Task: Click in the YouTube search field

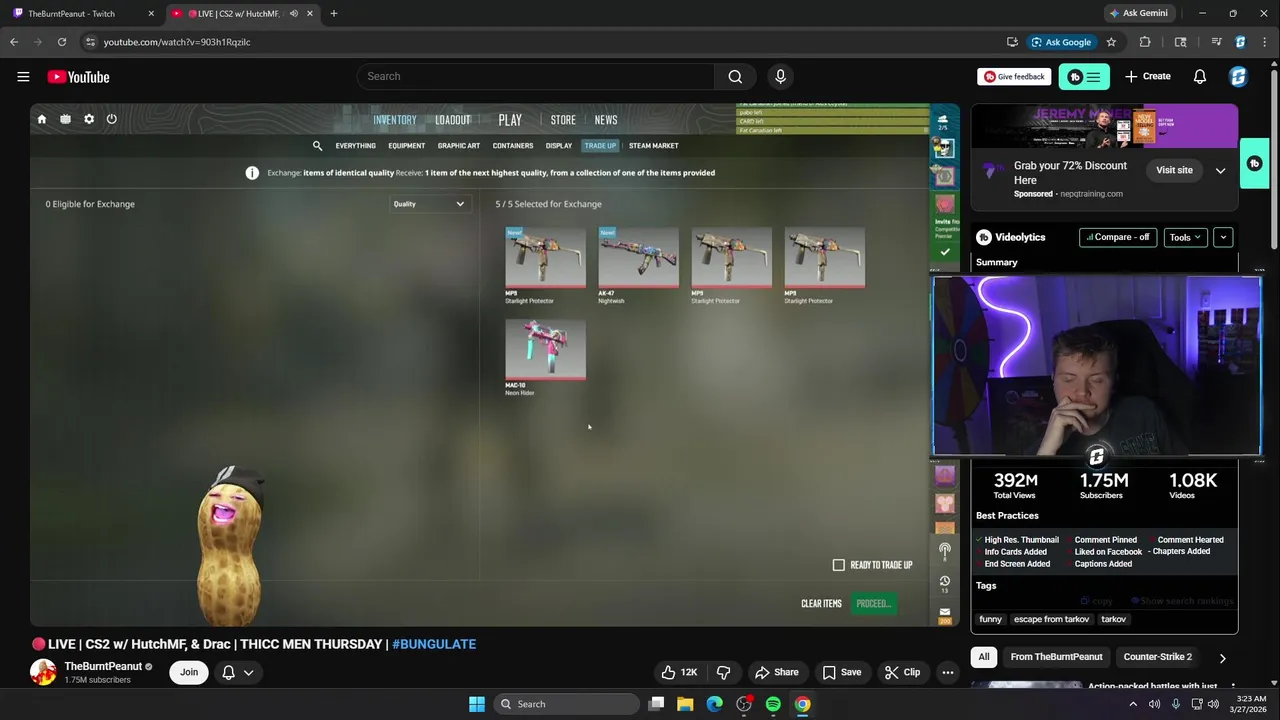Action: (536, 76)
